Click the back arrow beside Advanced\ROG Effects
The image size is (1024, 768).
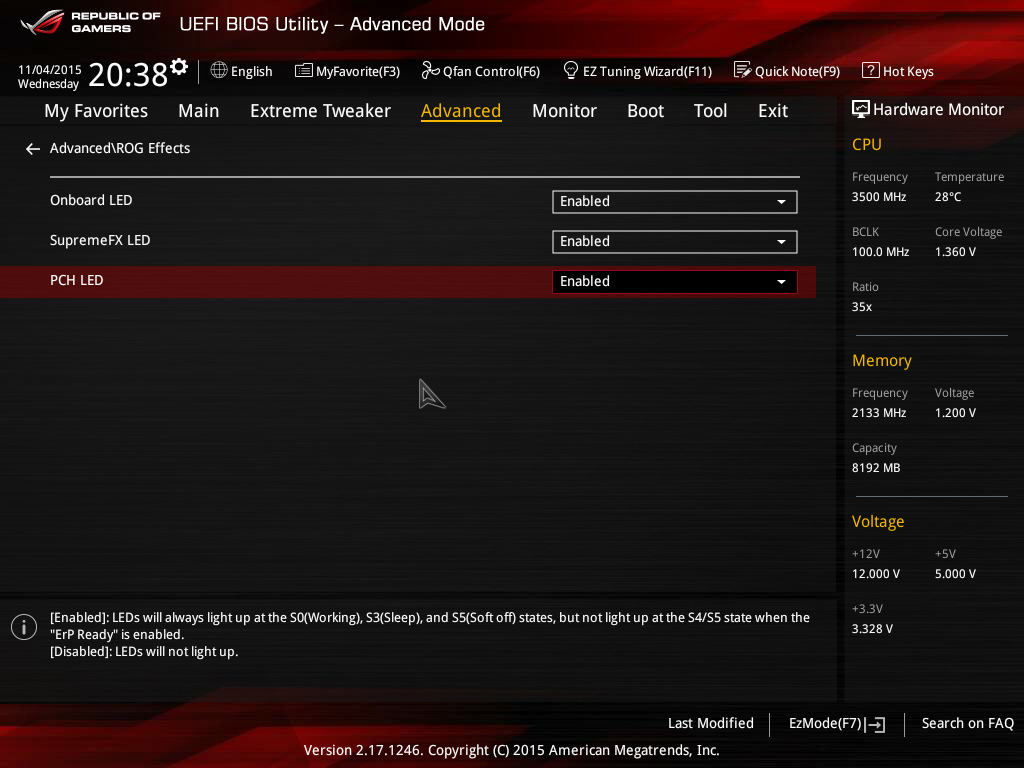point(33,149)
